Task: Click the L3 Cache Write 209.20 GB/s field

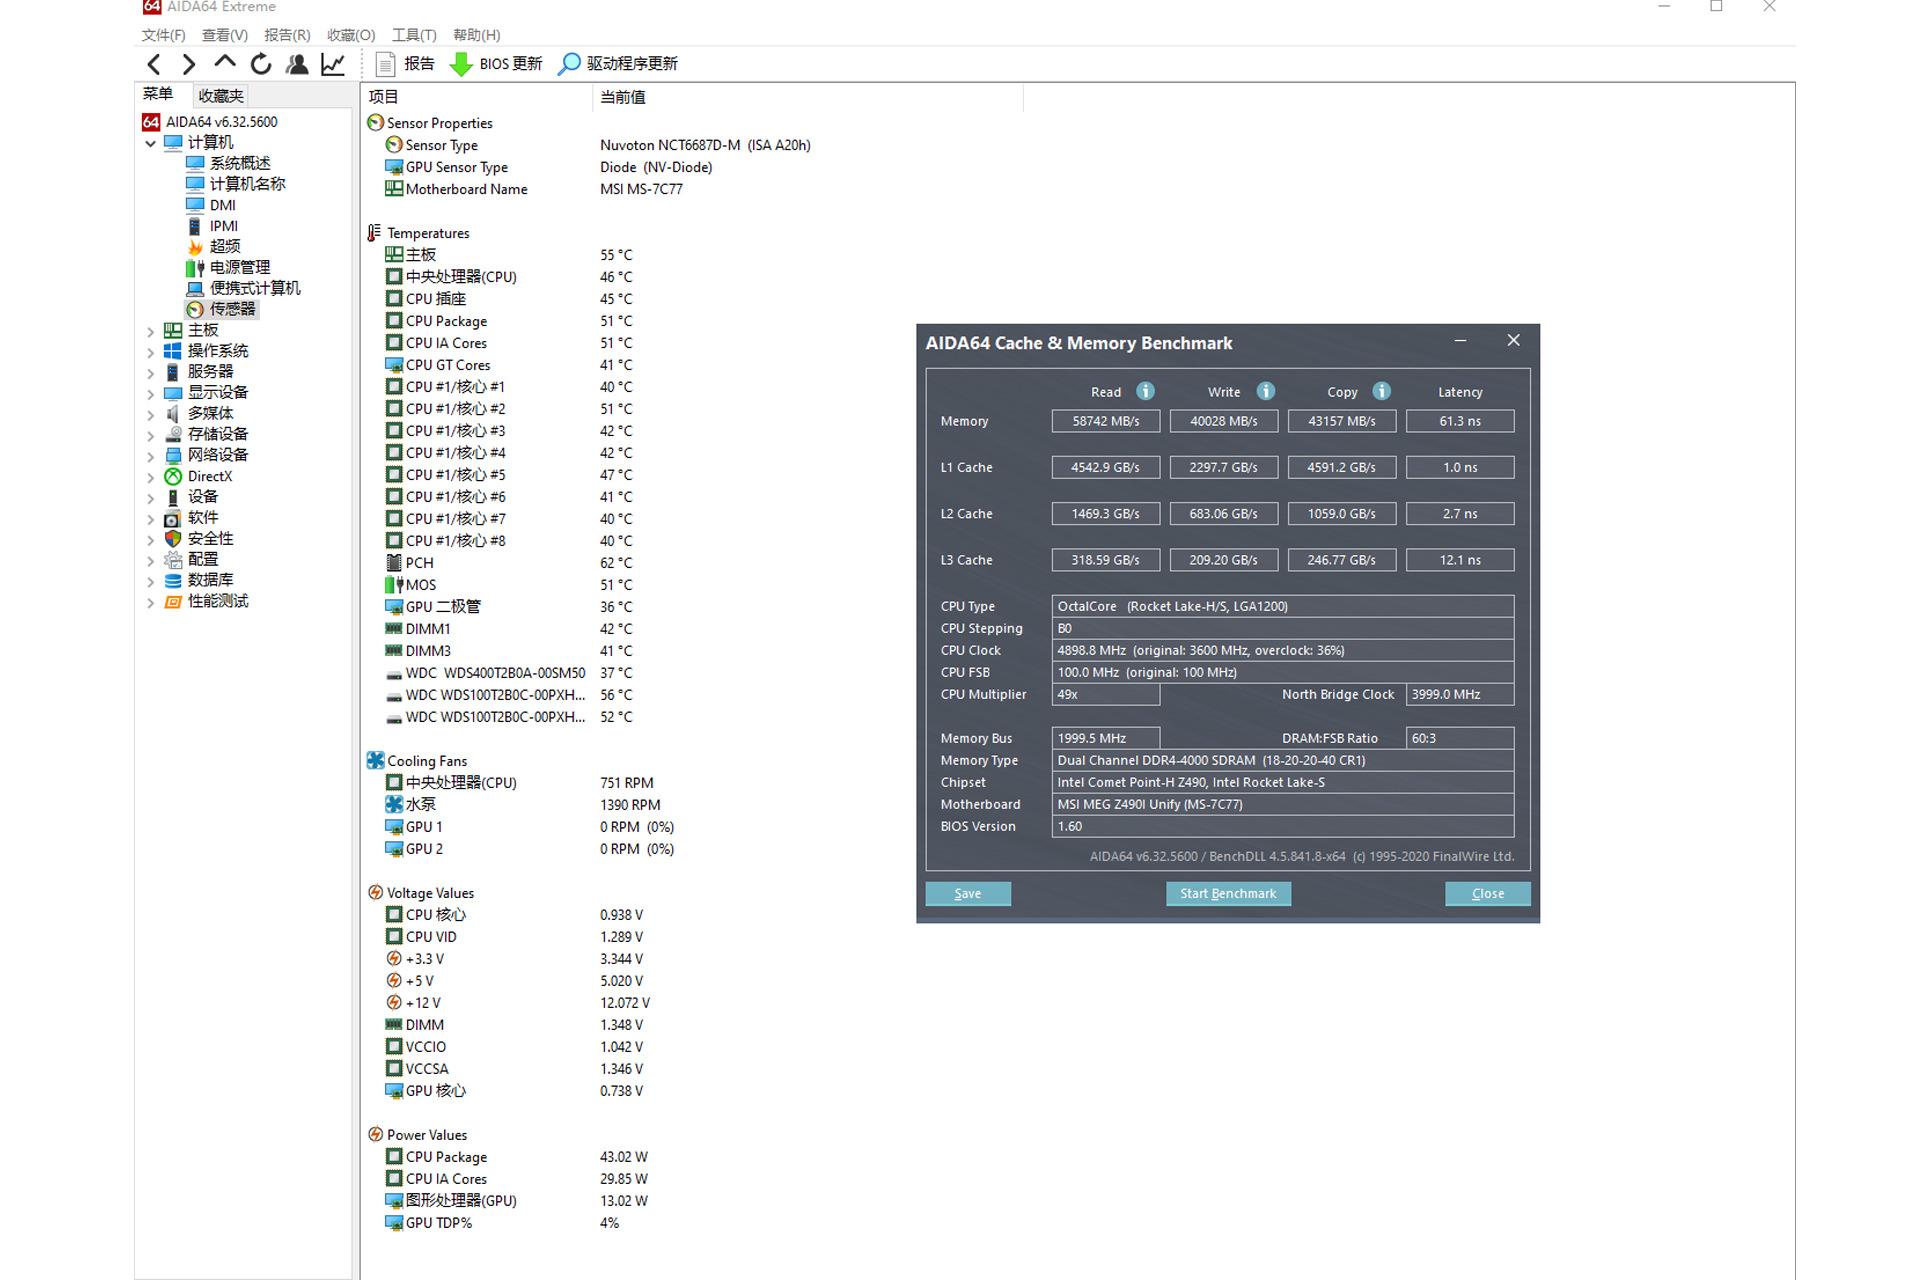Action: pos(1224,560)
